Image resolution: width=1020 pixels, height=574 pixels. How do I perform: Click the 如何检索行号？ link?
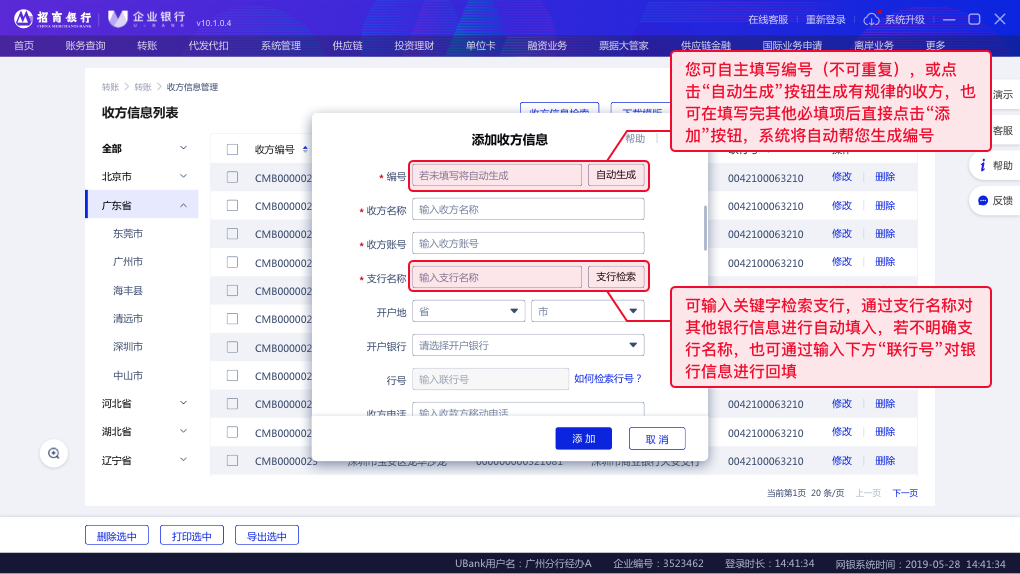click(x=608, y=379)
